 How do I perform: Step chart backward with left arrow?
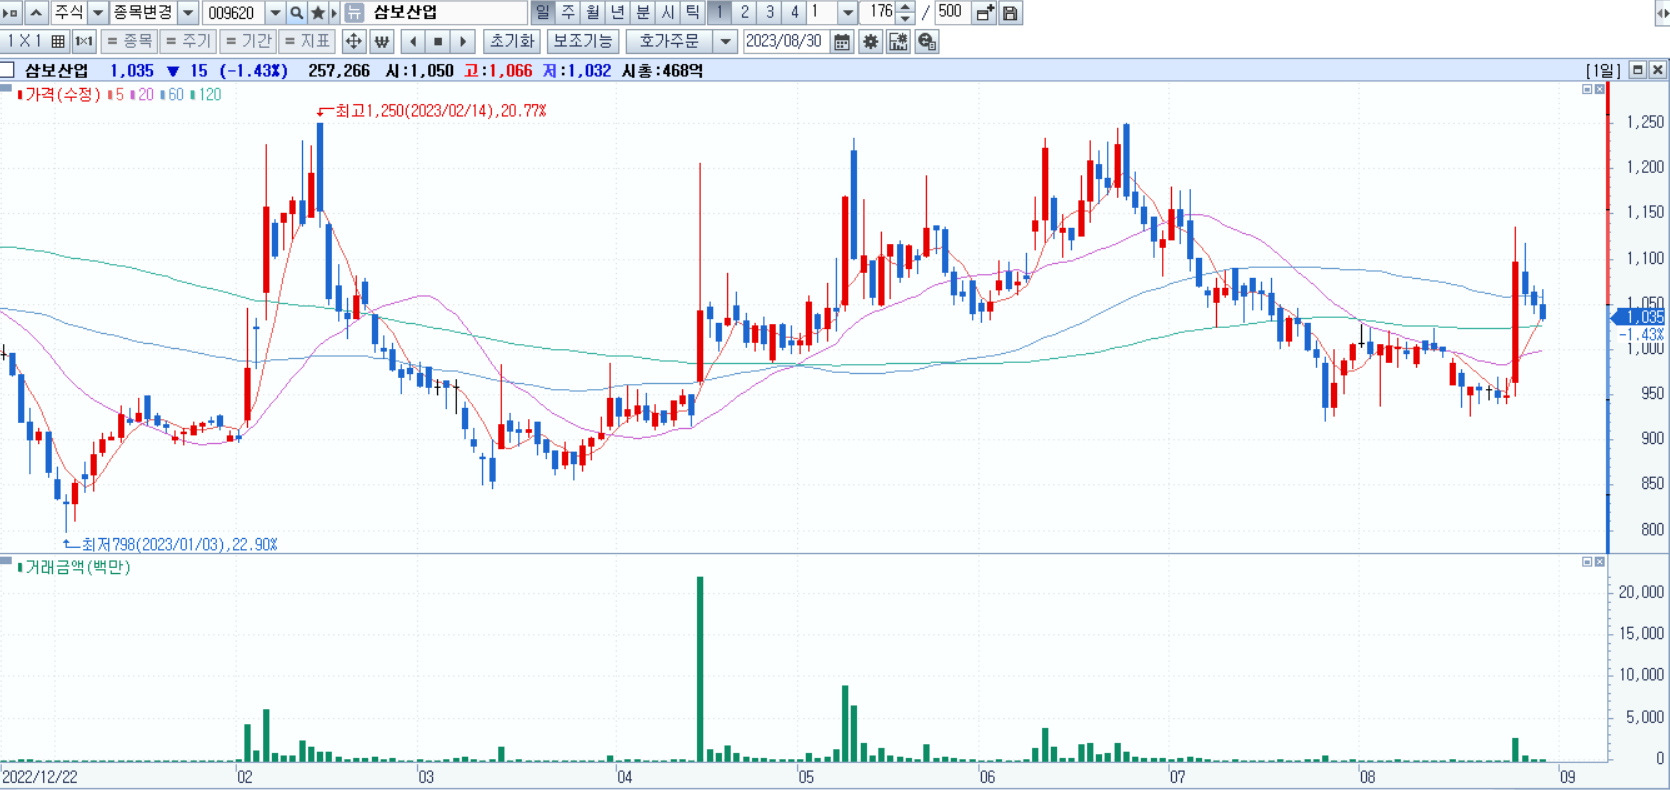click(413, 41)
